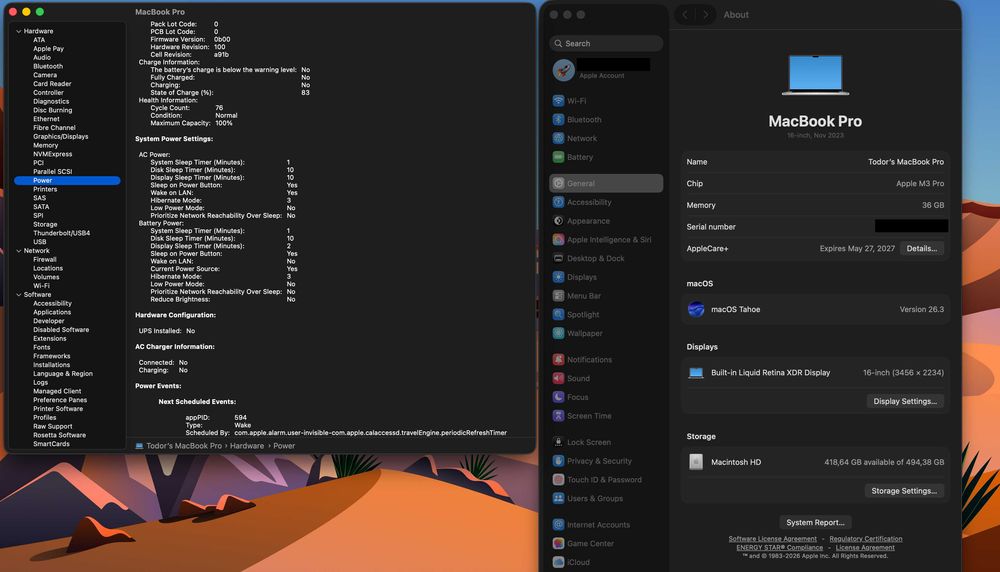
Task: Collapse the Software tree section
Action: click(x=18, y=295)
